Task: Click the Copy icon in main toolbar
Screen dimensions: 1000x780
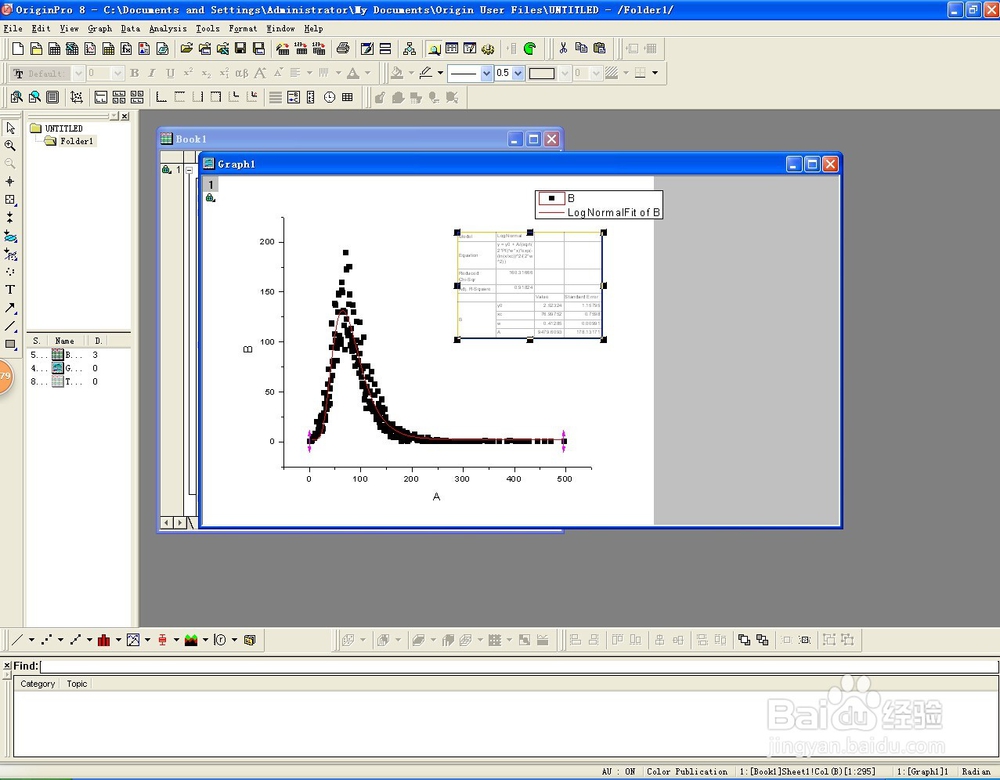Action: point(581,48)
